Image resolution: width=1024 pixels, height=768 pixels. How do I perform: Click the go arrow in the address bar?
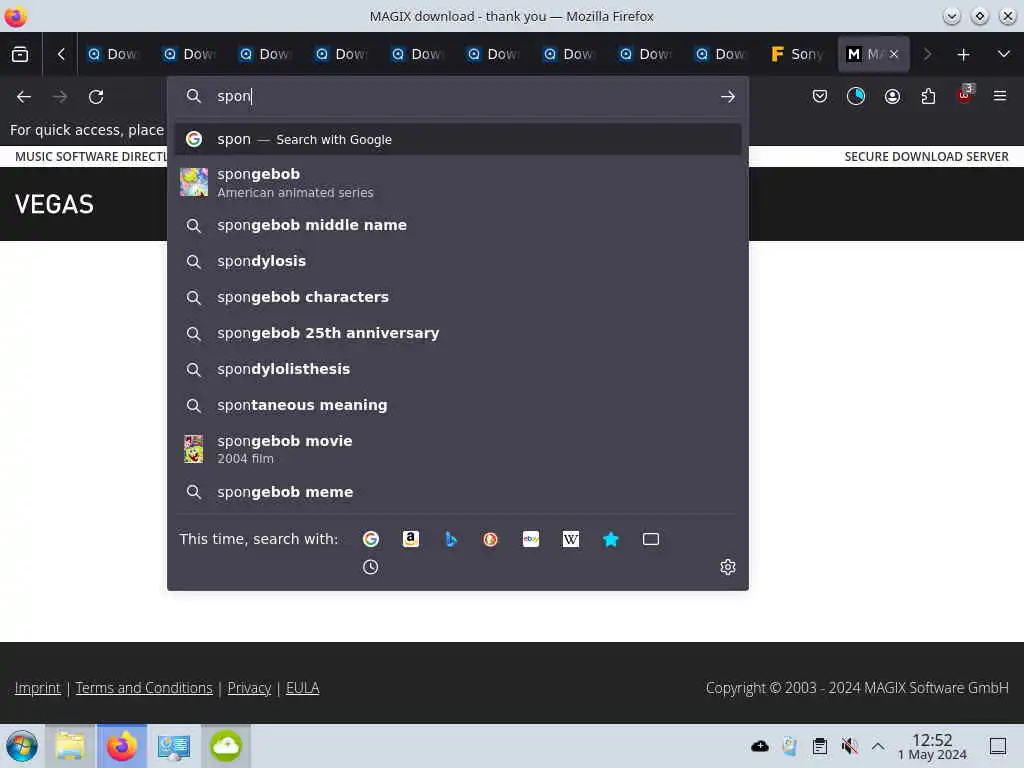(728, 97)
